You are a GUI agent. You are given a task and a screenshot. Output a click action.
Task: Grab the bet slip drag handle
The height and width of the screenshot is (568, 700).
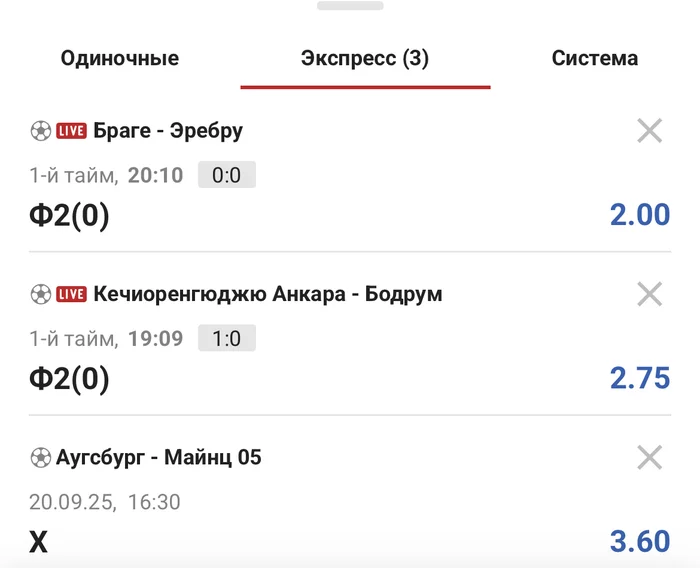click(350, 5)
